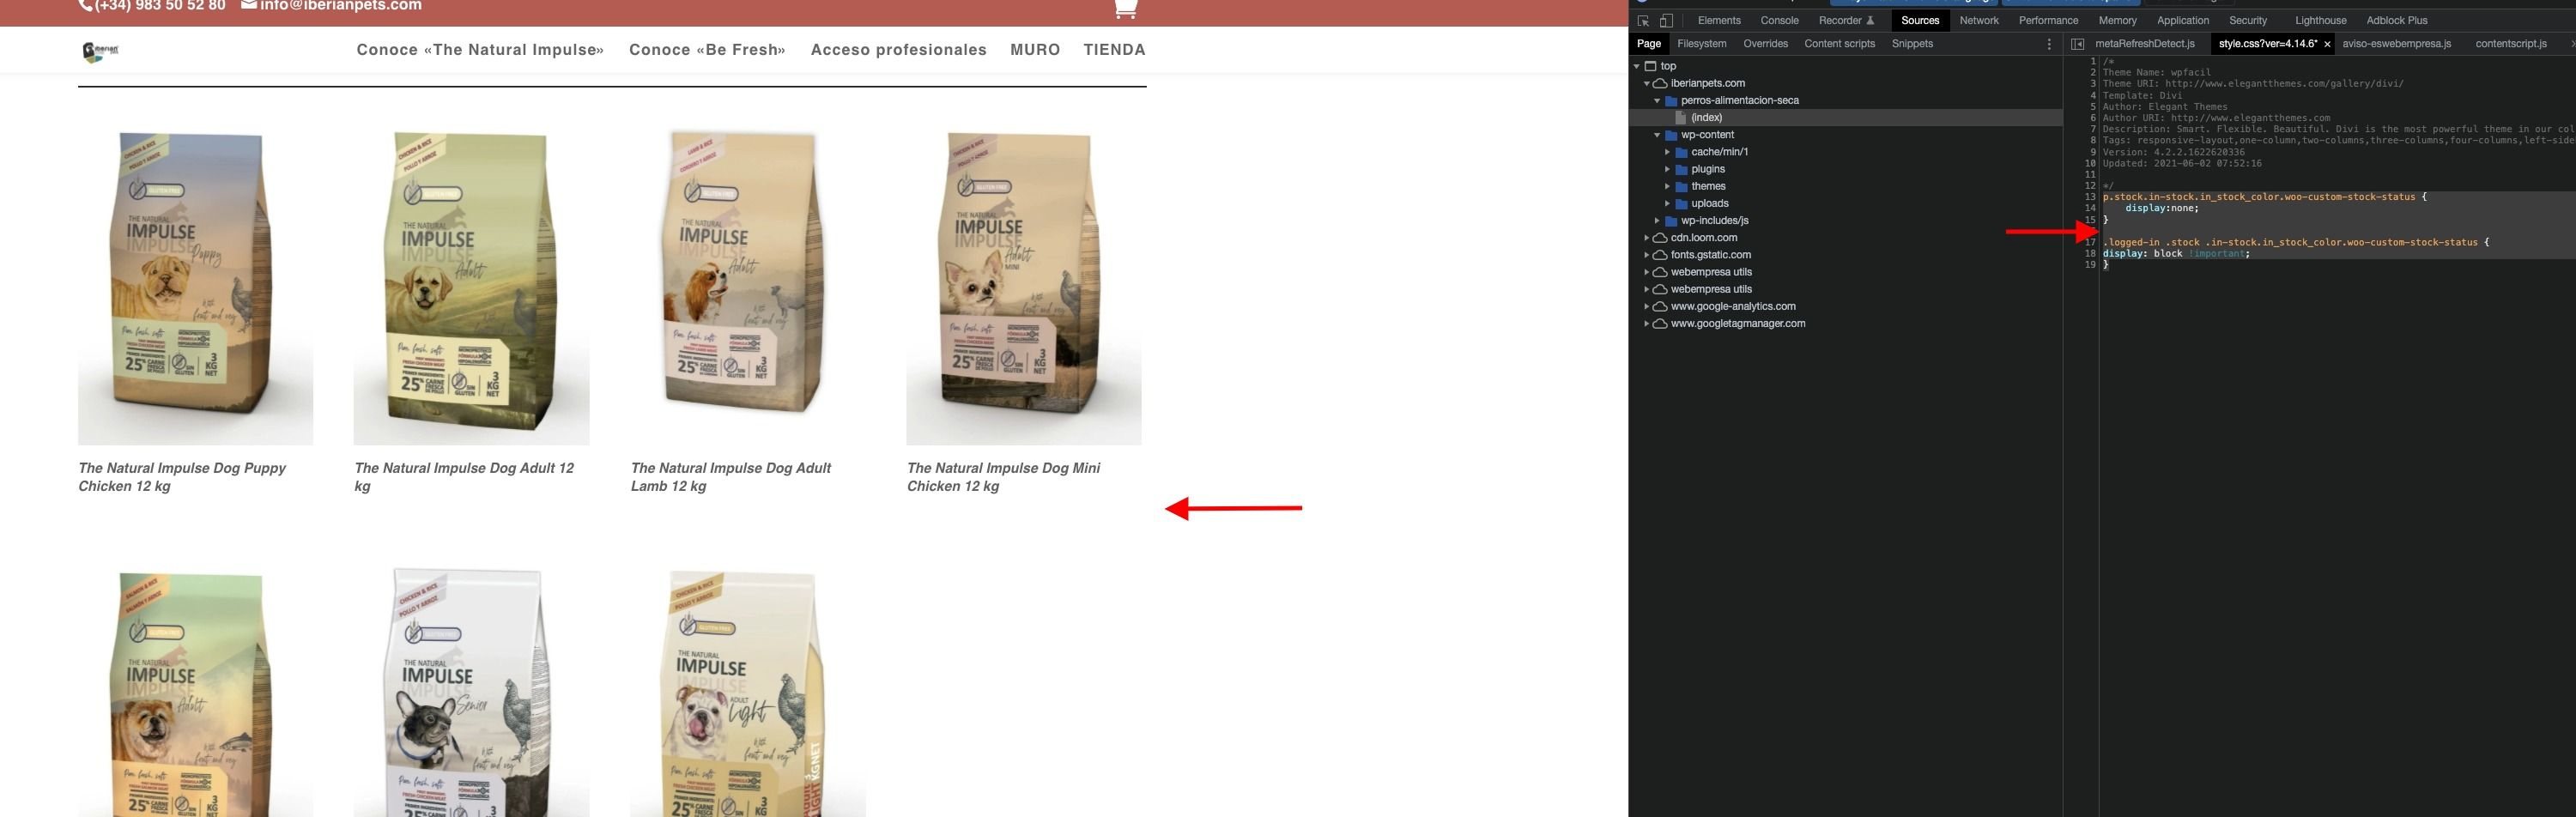Screen dimensions: 2576x817
Task: Click the cloud icon beside www.googletagmanager.com
Action: tap(1660, 323)
